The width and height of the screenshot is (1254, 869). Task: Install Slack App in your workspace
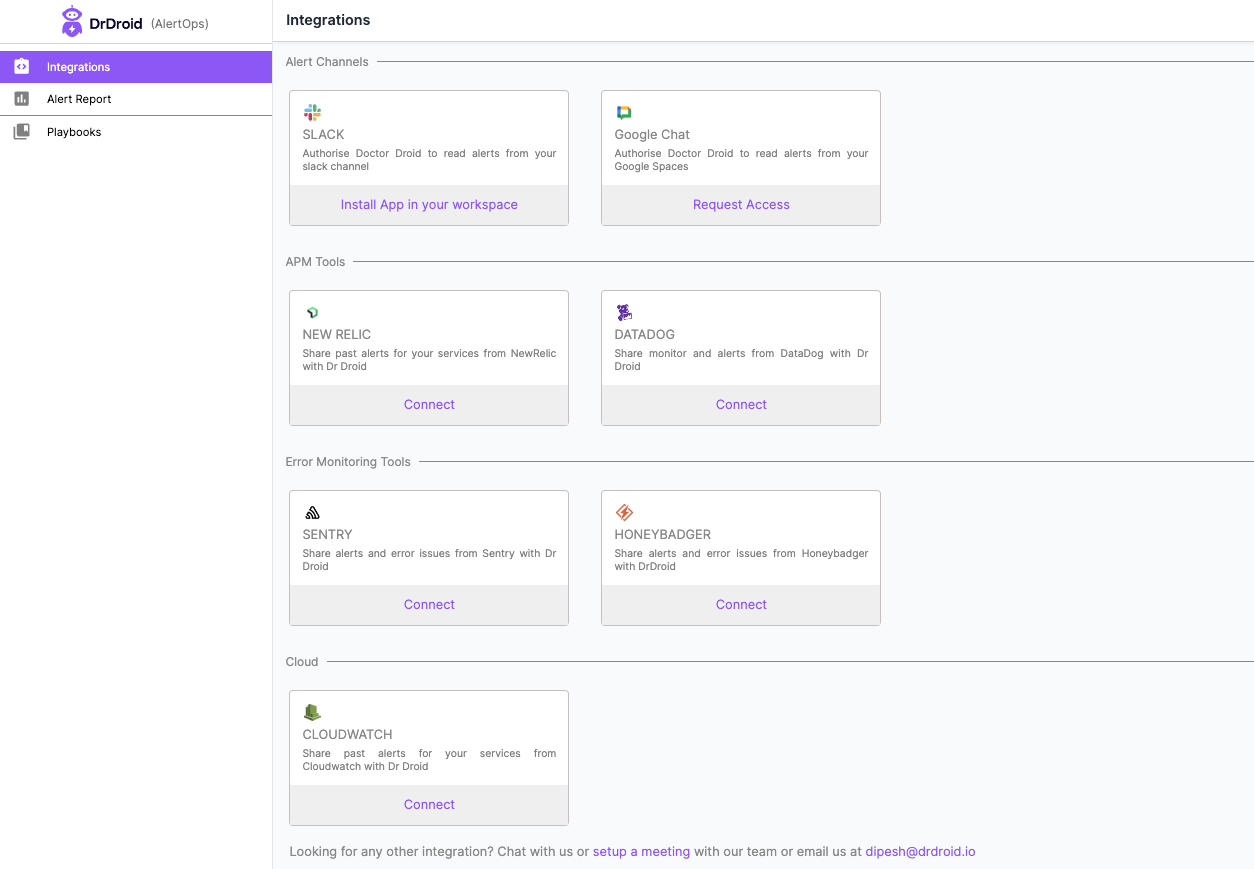point(429,205)
